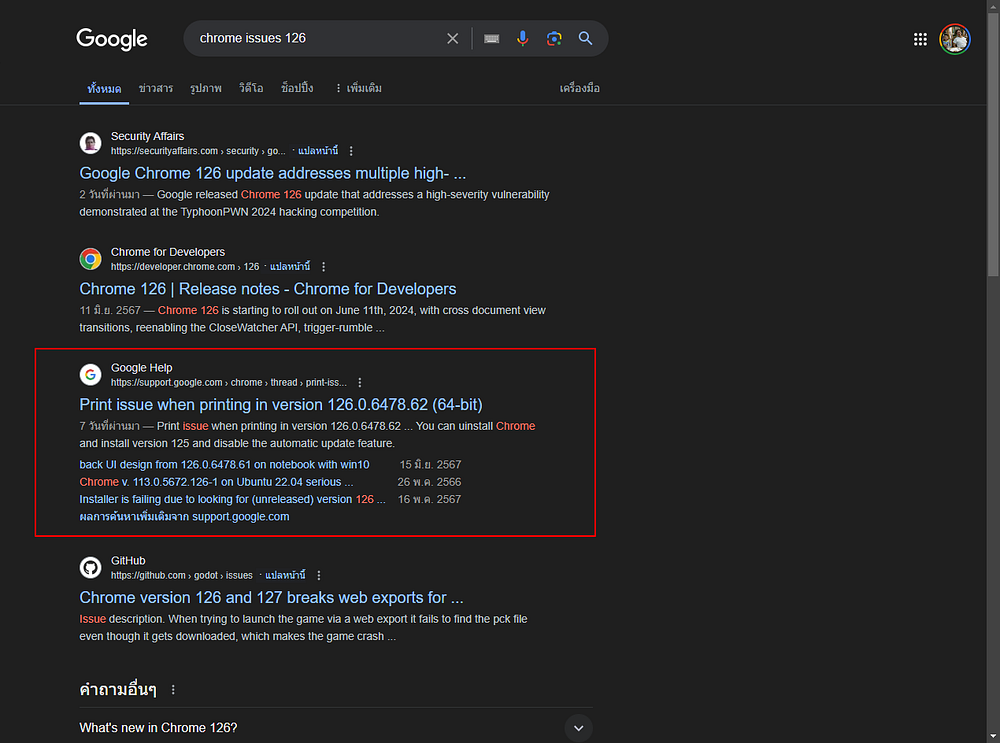The width and height of the screenshot is (1000, 743).
Task: Open "Print issue when printing in version" link
Action: click(280, 404)
